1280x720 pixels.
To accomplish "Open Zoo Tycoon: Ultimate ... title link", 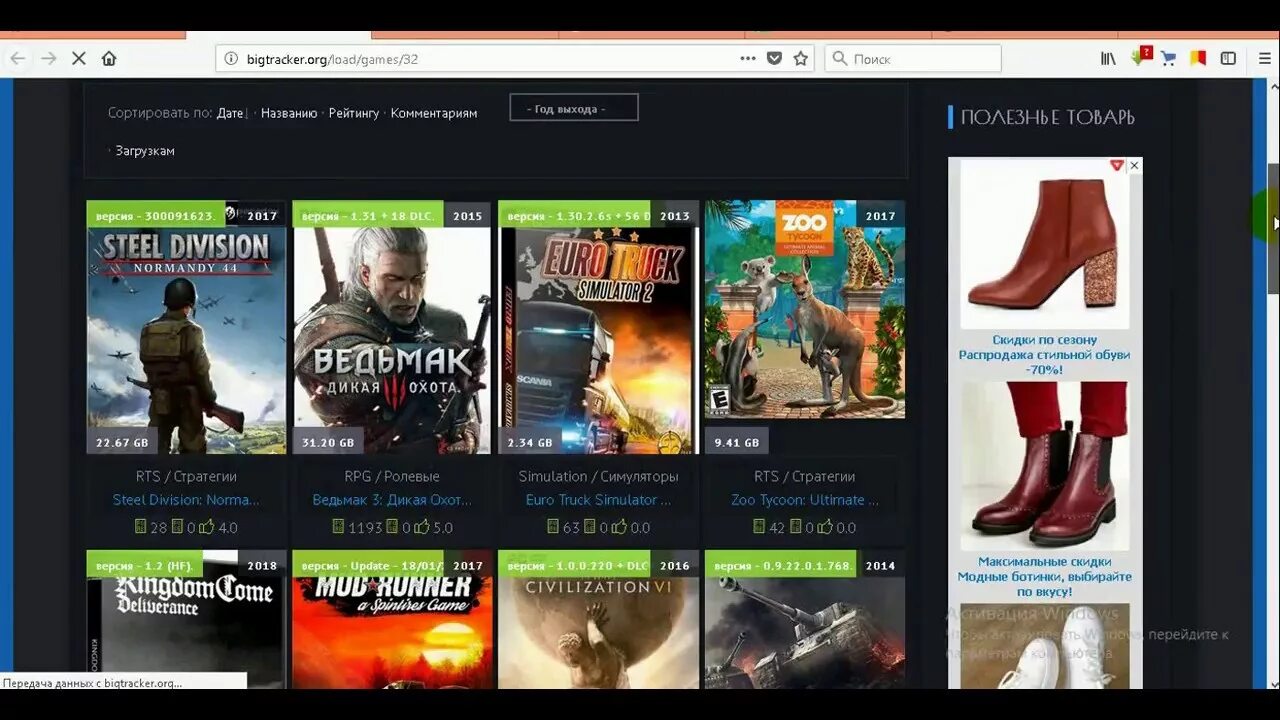I will [804, 500].
